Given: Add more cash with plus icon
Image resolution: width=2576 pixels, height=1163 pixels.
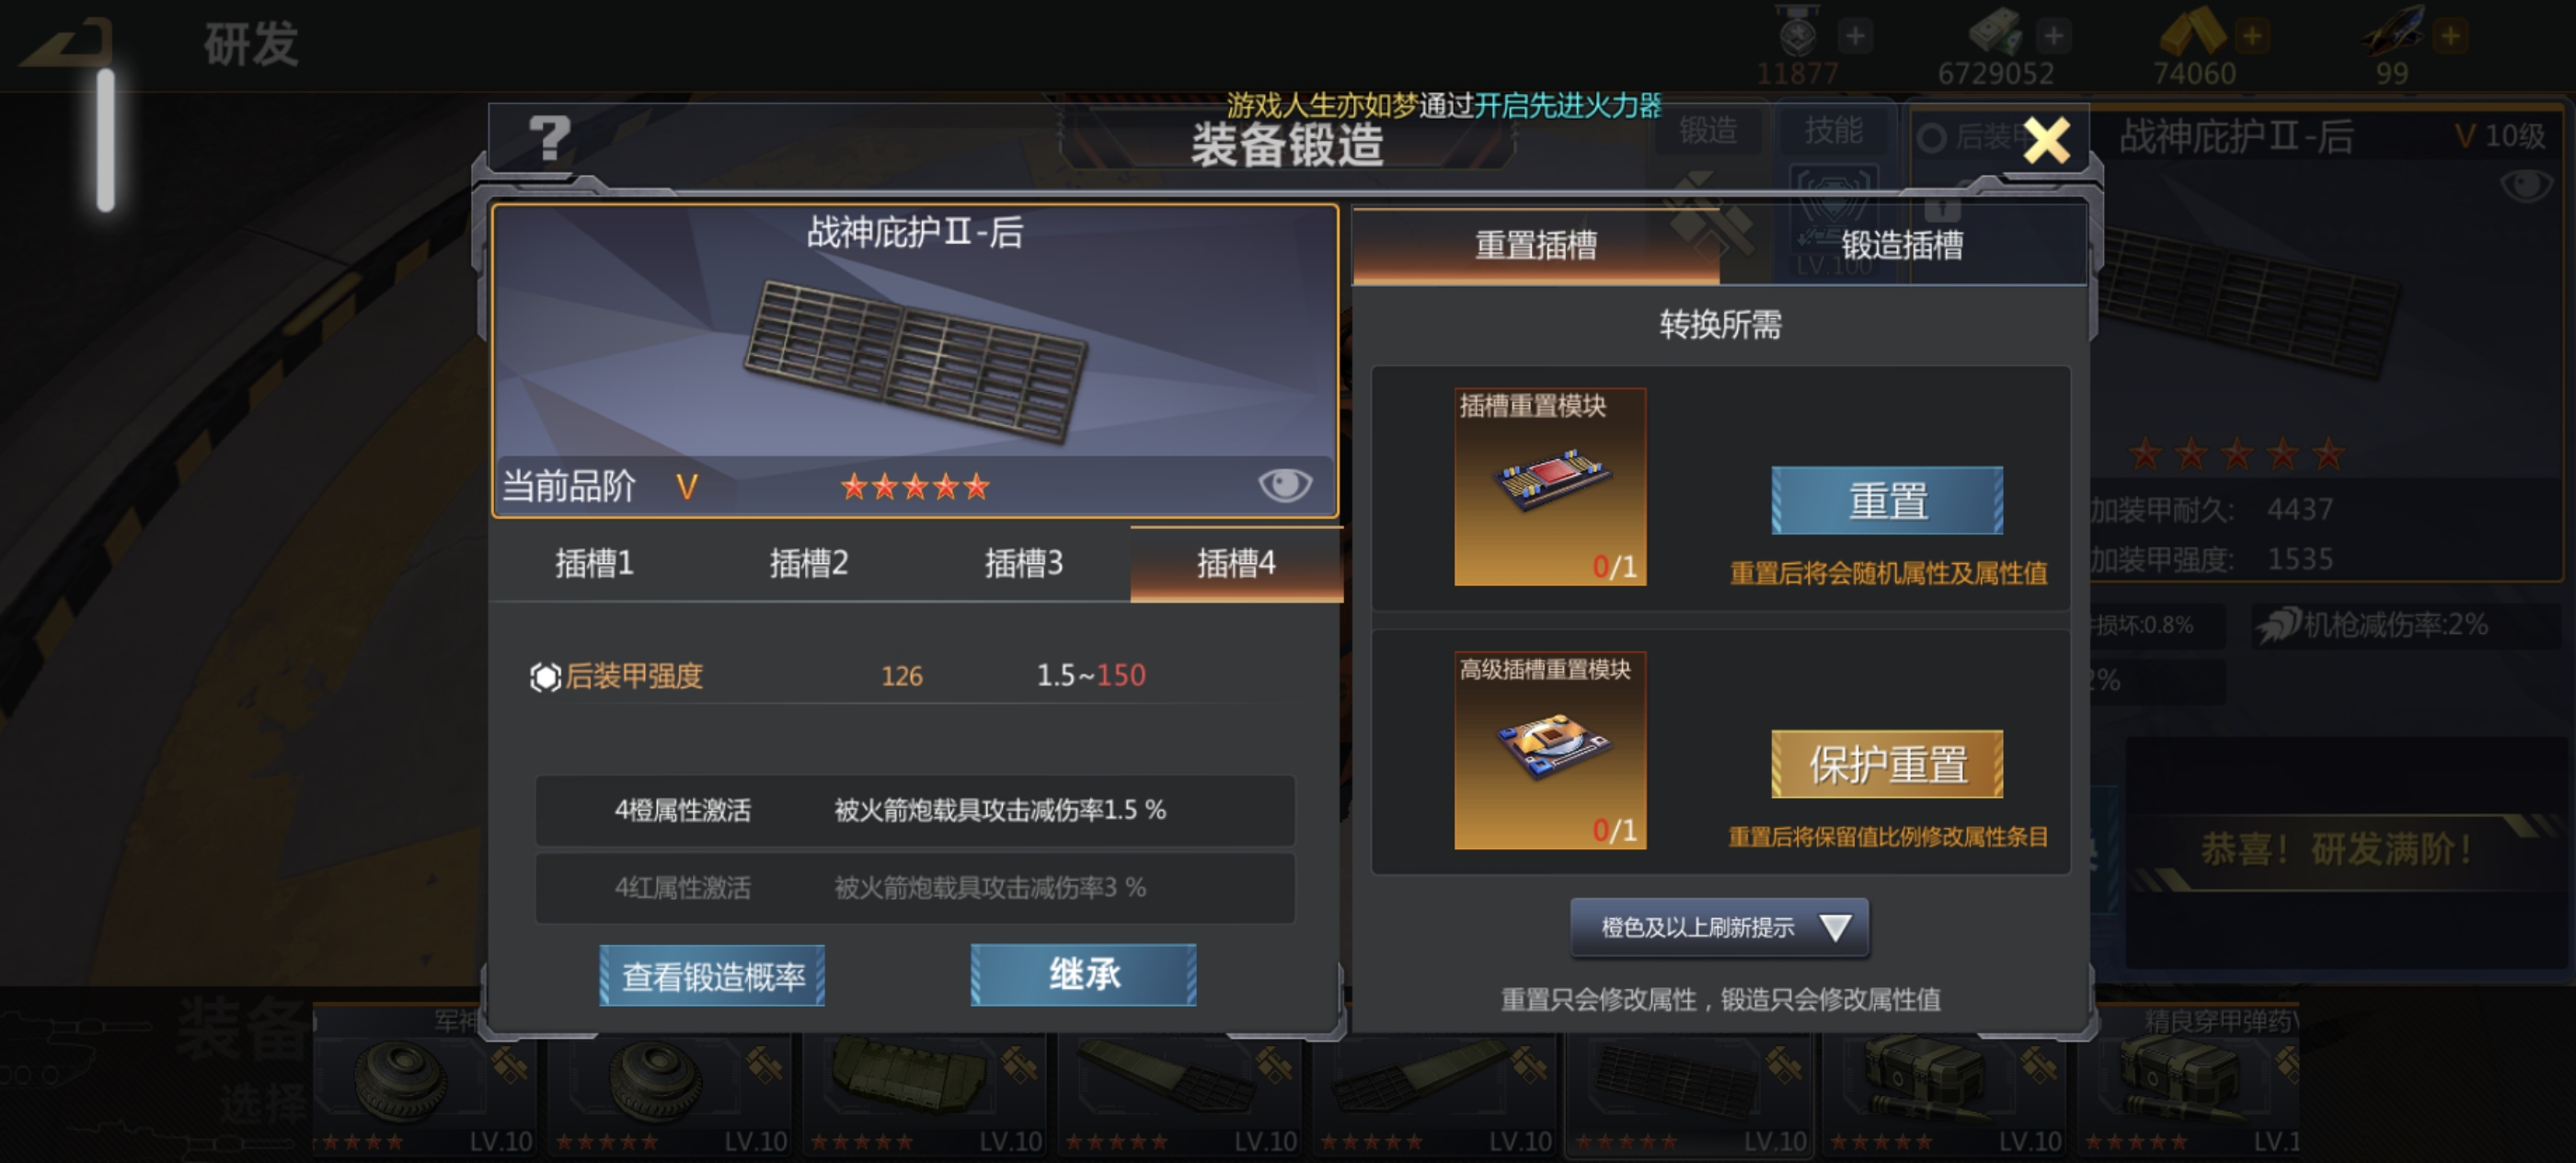Looking at the screenshot, I should coord(2053,36).
